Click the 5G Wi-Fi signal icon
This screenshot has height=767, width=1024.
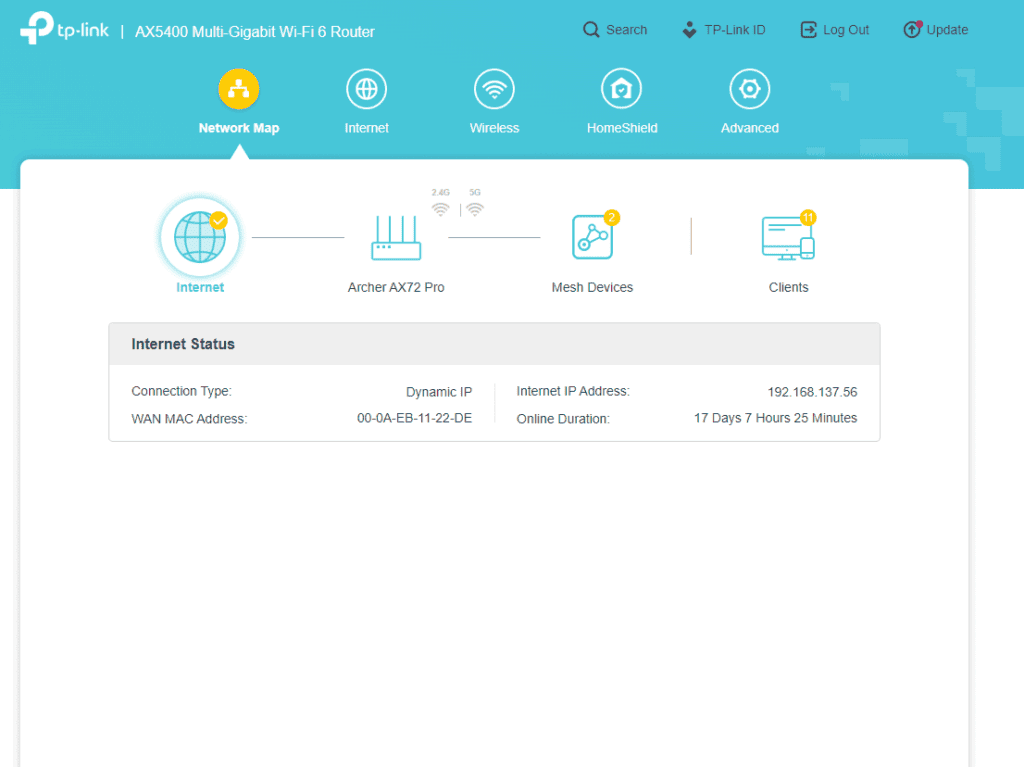[x=475, y=209]
